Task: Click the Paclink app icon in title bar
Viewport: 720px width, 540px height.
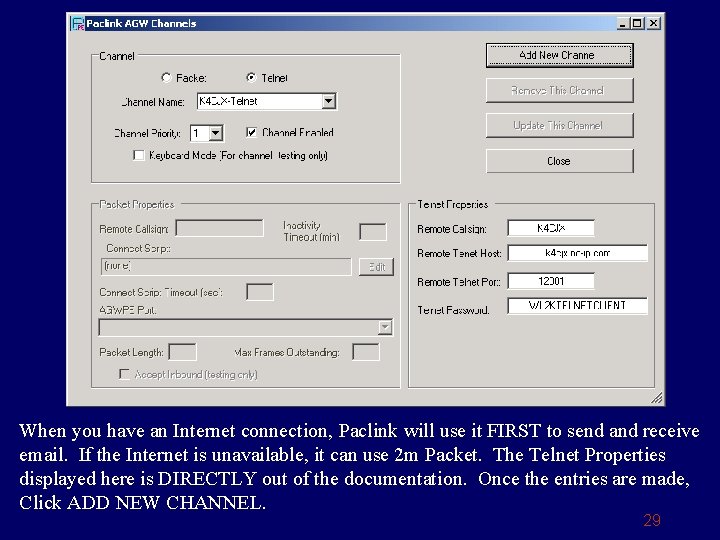Action: point(78,23)
